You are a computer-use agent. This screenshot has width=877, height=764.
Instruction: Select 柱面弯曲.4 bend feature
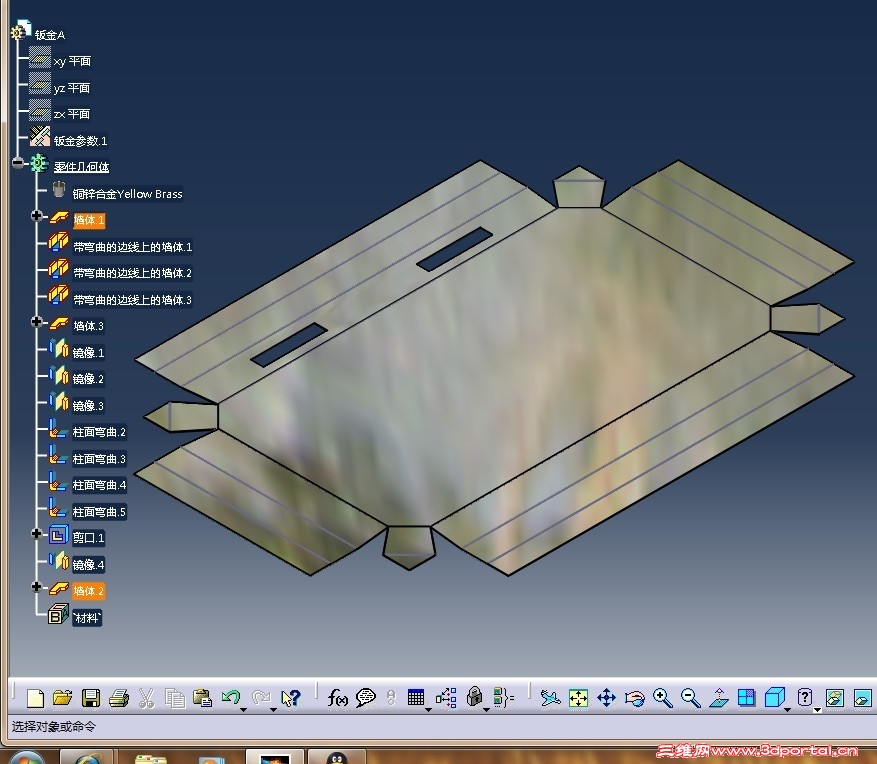click(99, 485)
